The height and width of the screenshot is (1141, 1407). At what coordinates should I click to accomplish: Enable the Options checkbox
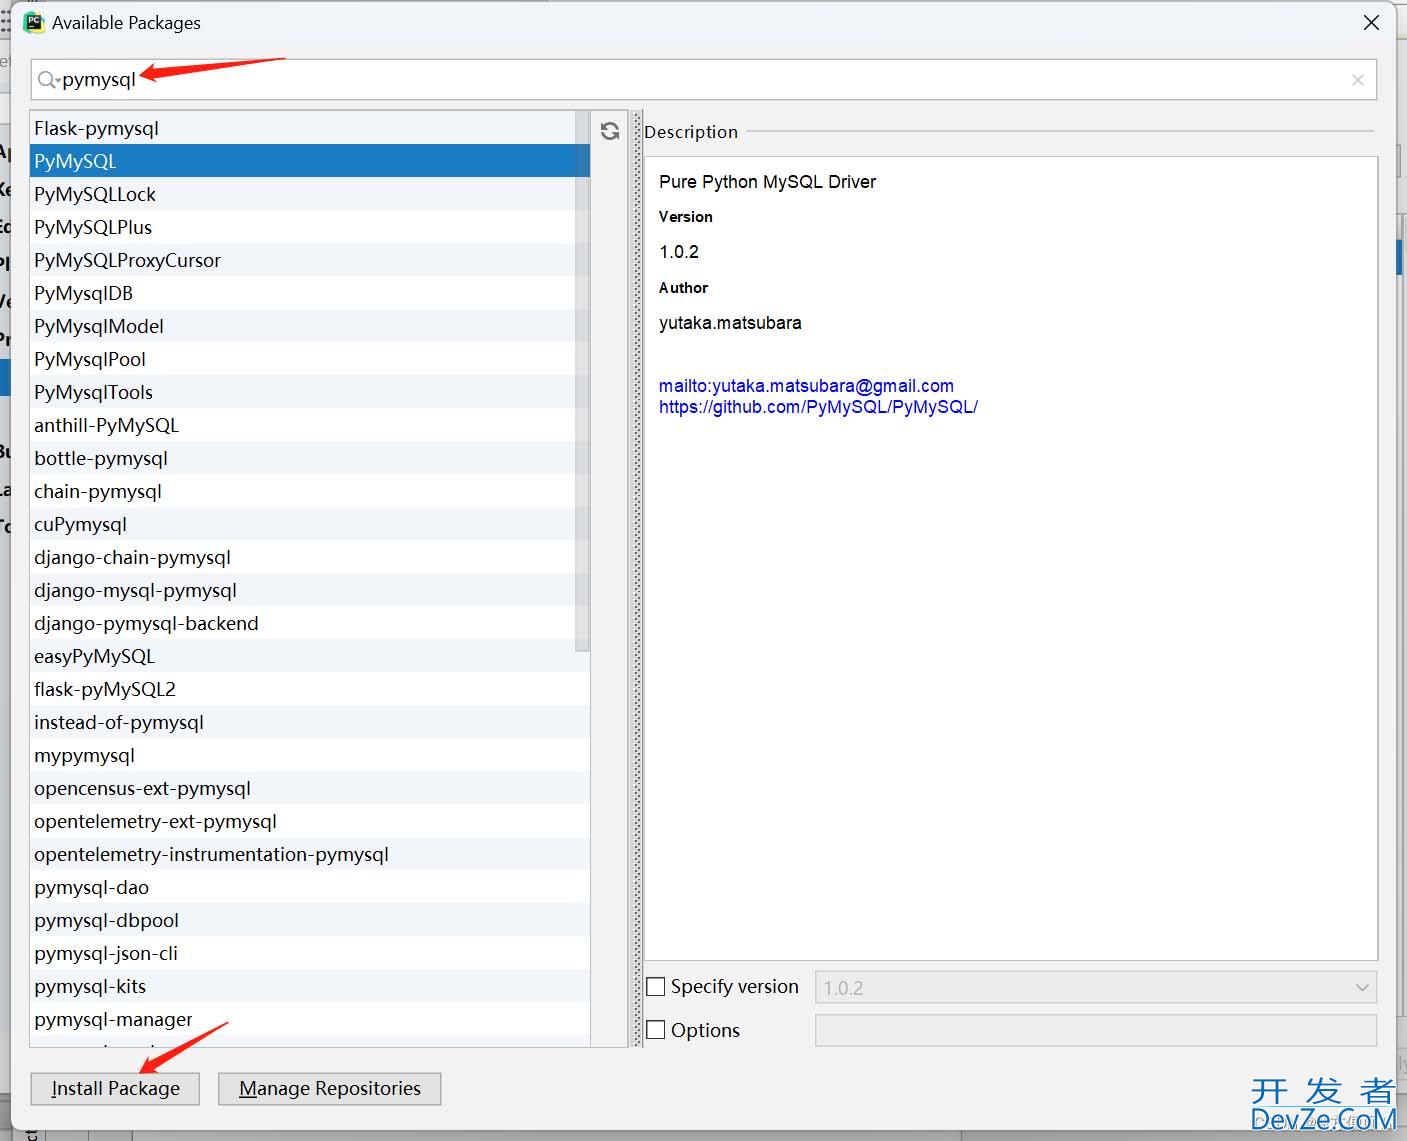click(656, 1030)
